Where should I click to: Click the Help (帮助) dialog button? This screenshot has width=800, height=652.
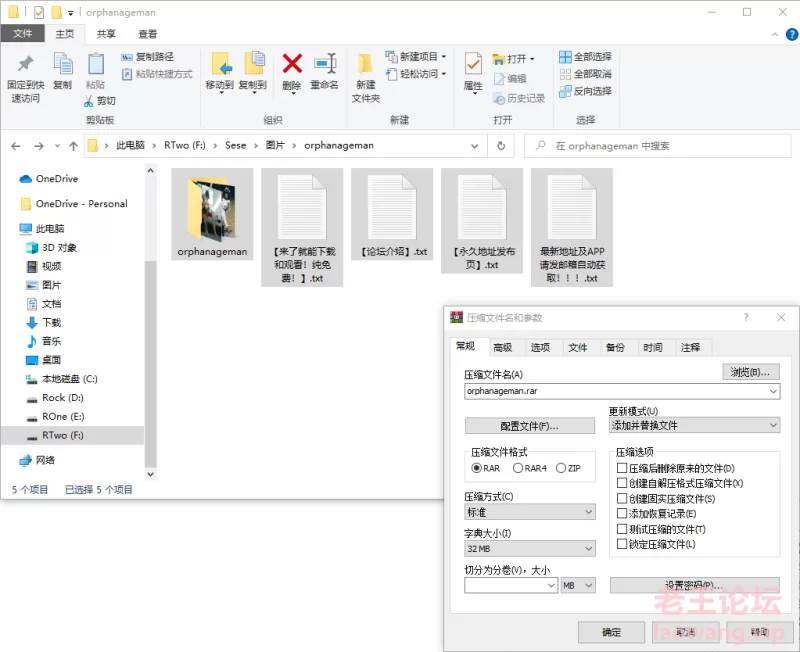point(760,632)
